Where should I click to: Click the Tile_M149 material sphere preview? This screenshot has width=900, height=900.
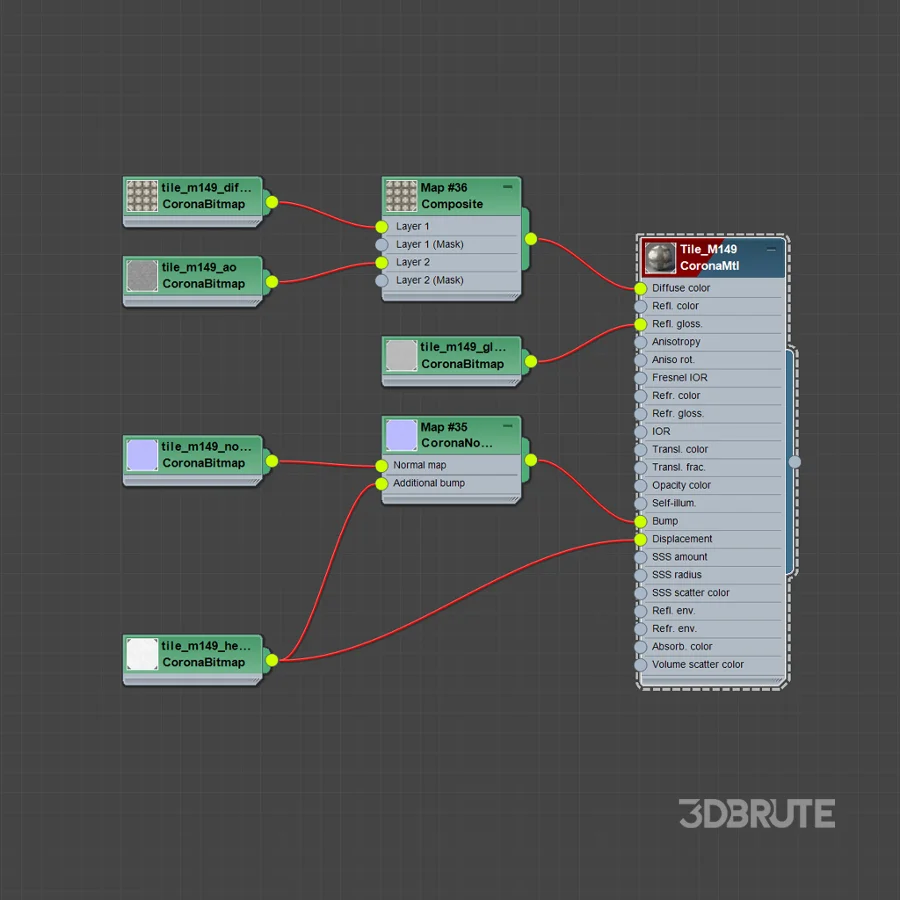click(660, 258)
